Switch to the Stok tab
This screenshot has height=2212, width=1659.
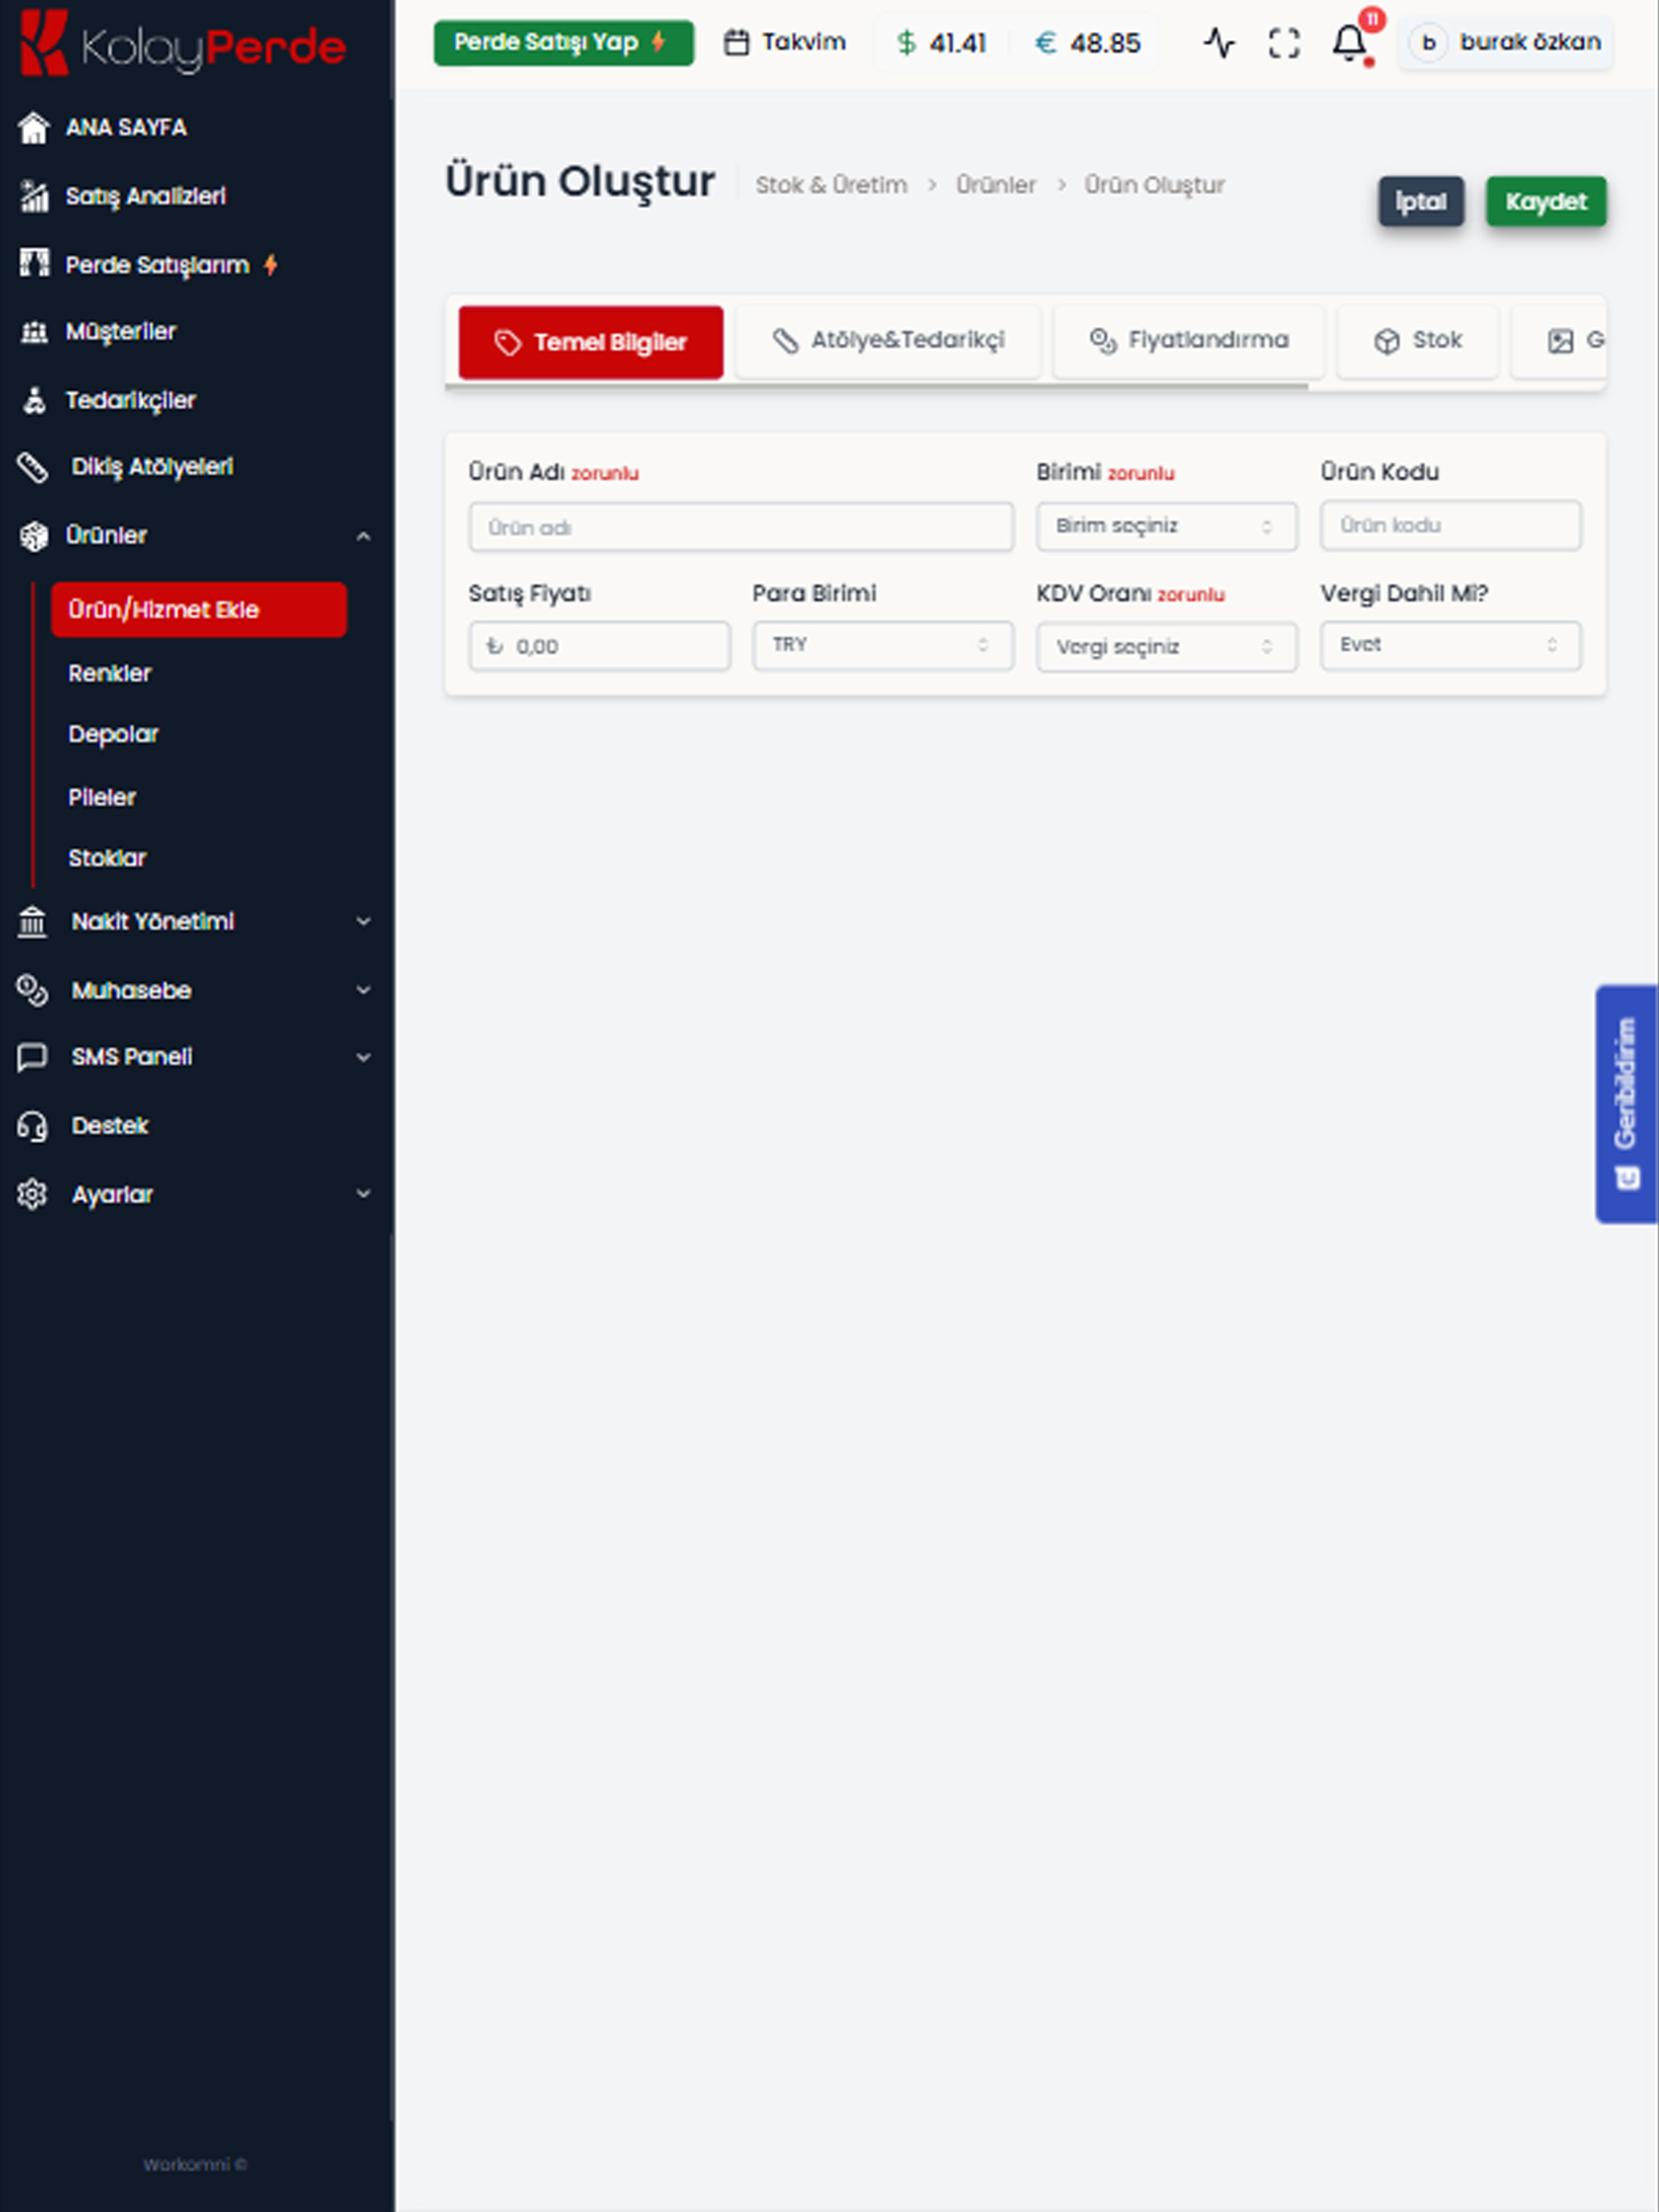pyautogui.click(x=1417, y=342)
